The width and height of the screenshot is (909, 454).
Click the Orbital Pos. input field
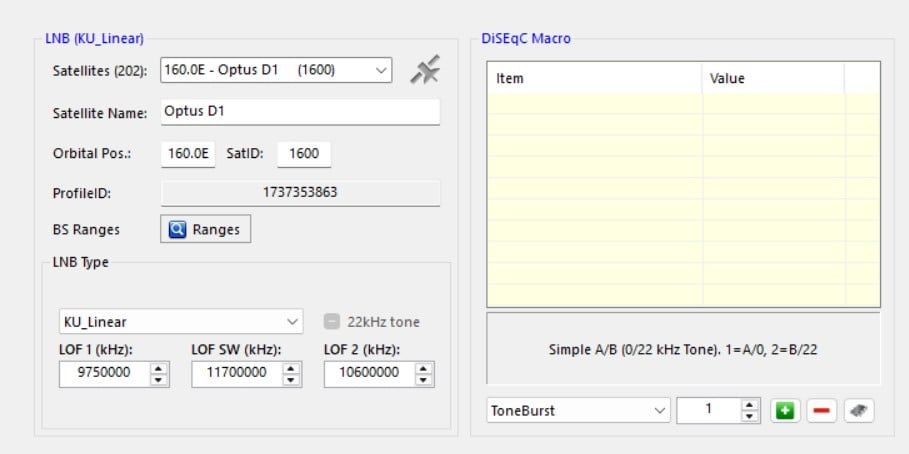pos(188,154)
